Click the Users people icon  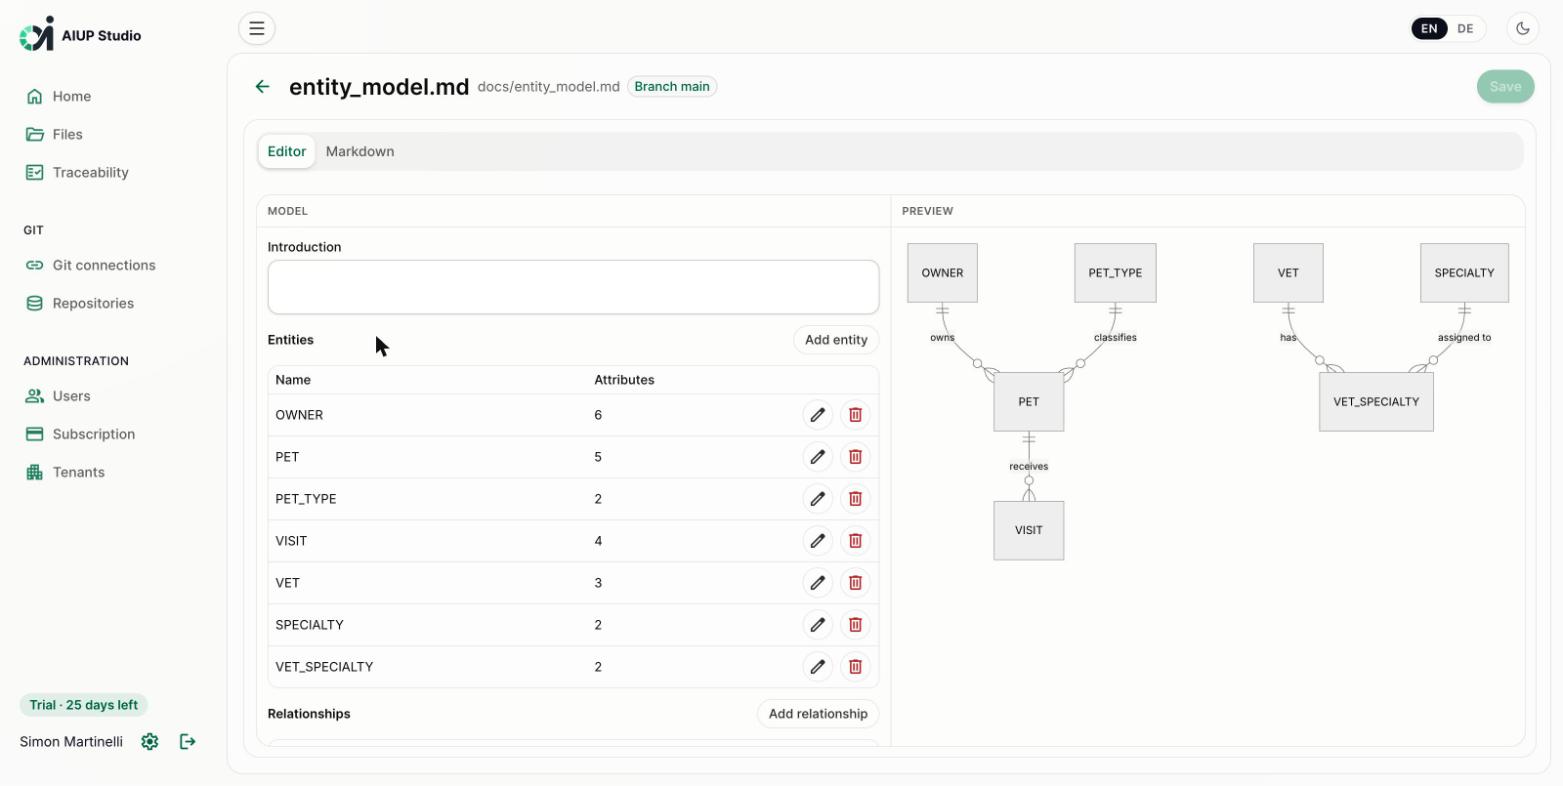(x=35, y=396)
